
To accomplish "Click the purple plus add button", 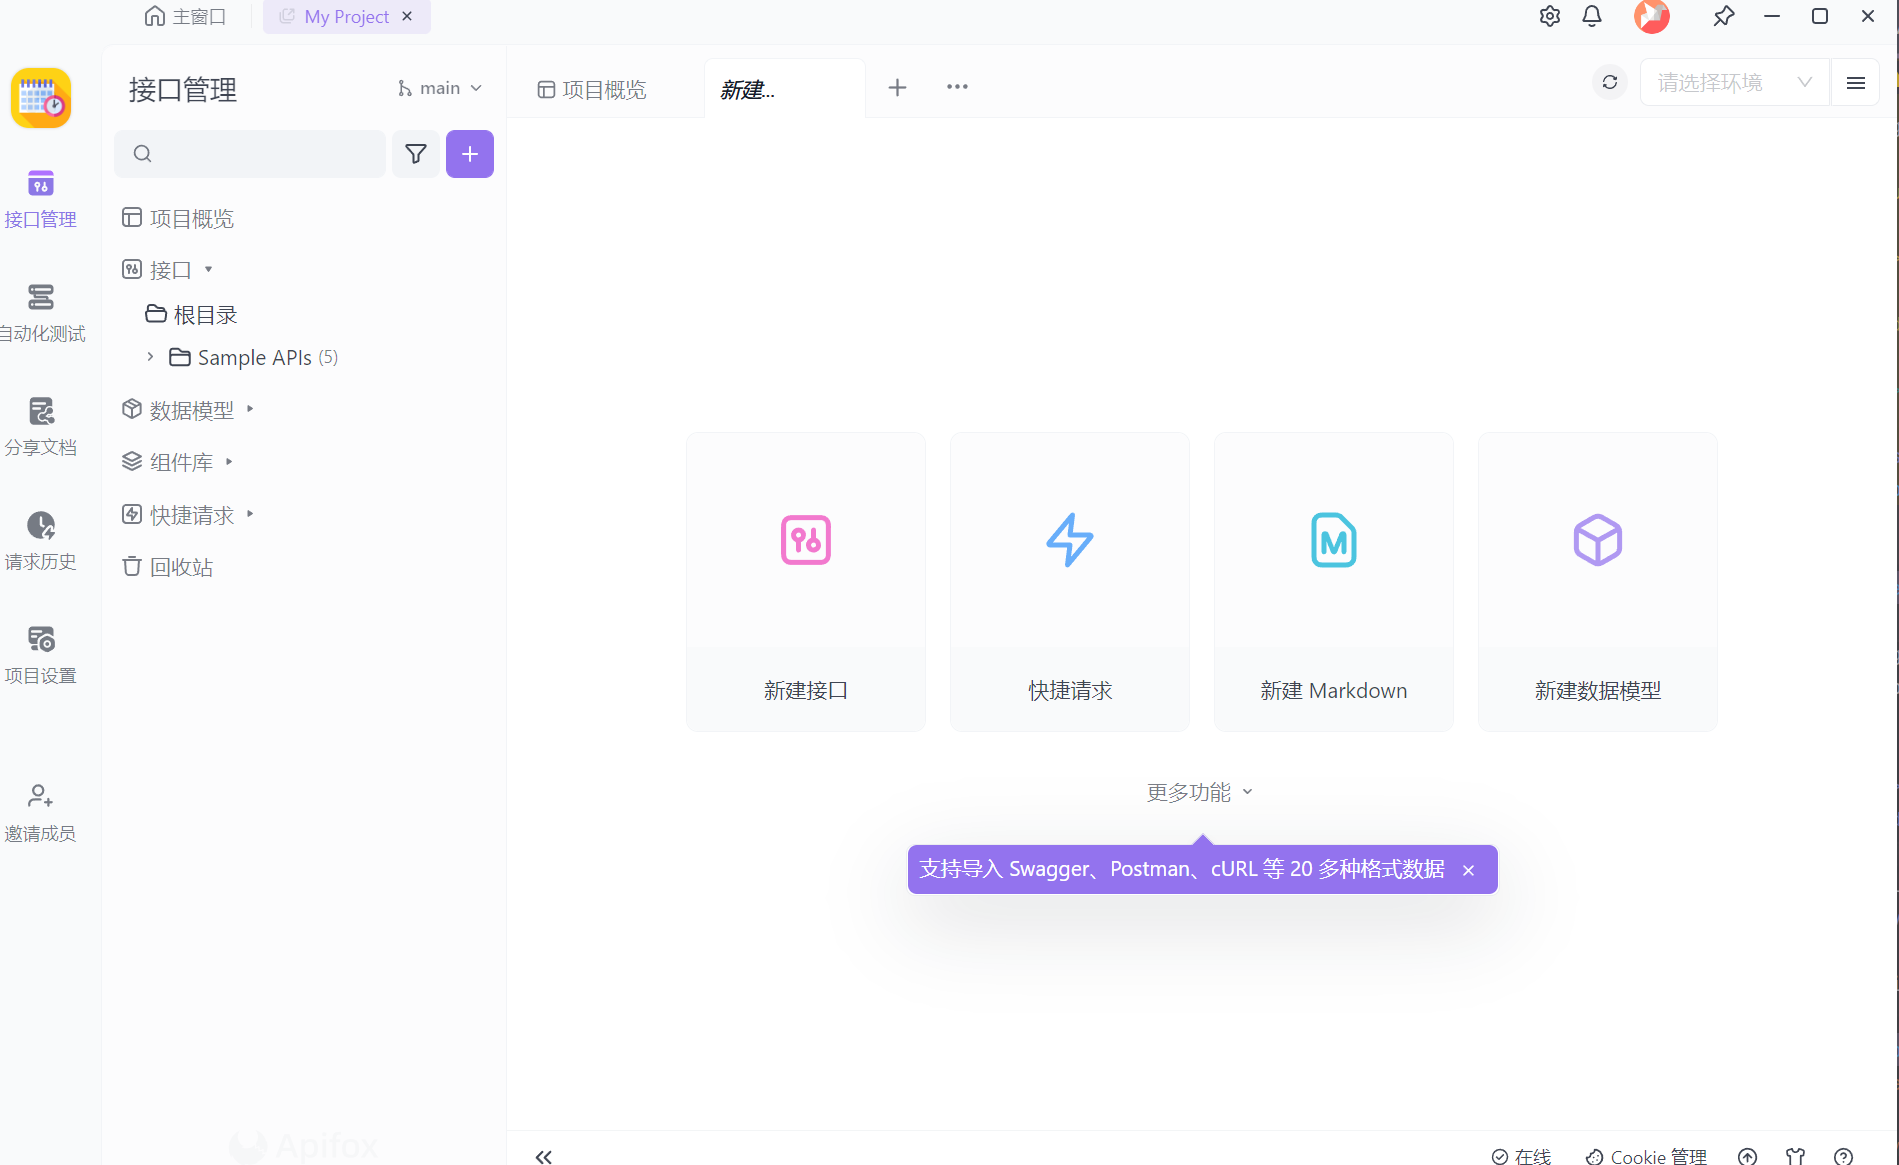I will pos(470,154).
